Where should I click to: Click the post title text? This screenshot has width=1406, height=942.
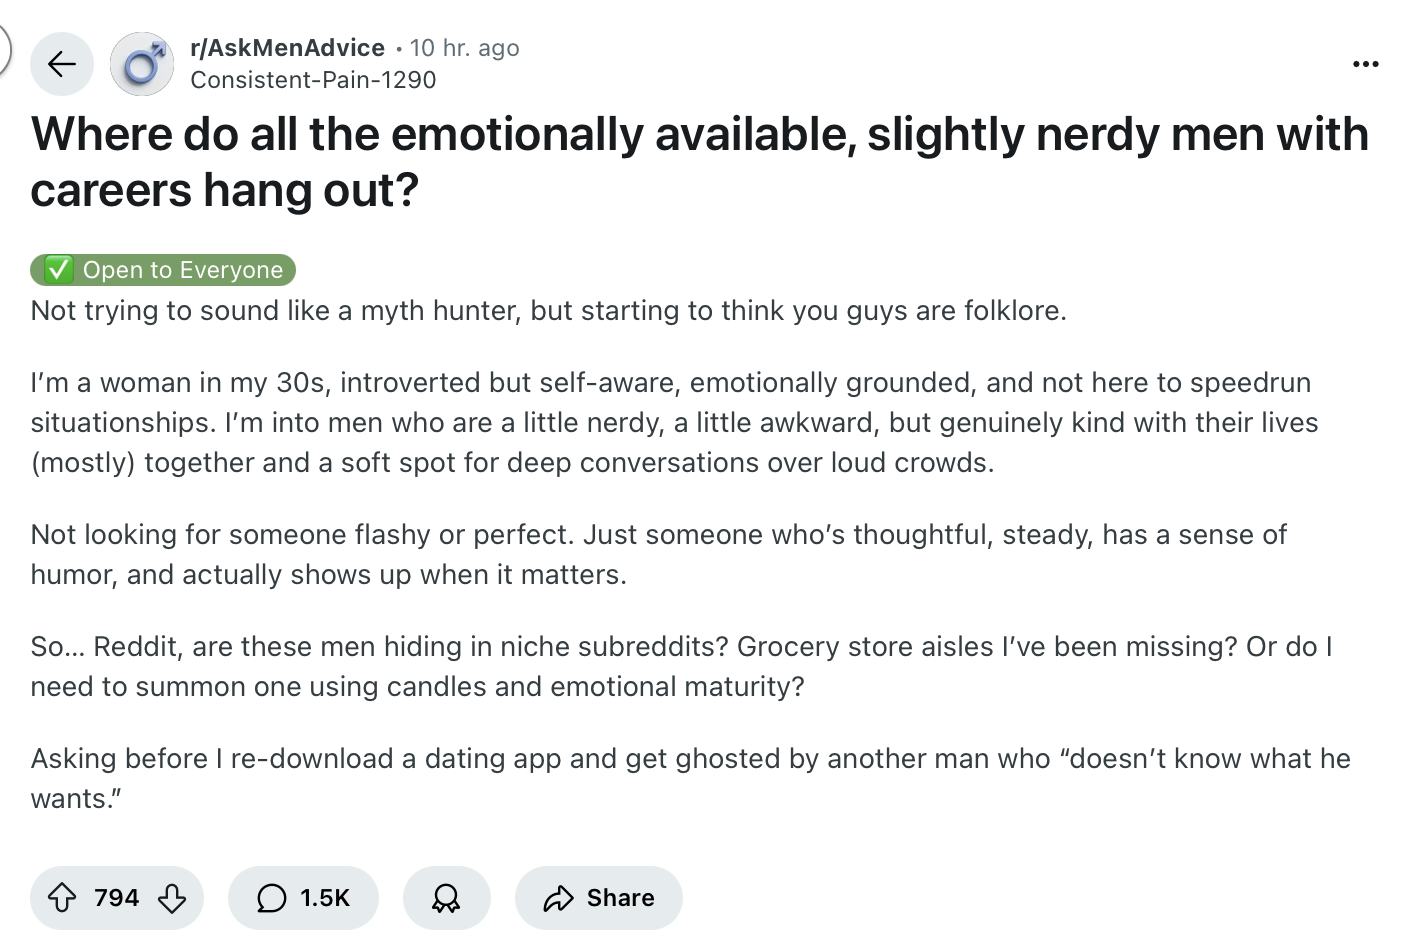[x=699, y=162]
